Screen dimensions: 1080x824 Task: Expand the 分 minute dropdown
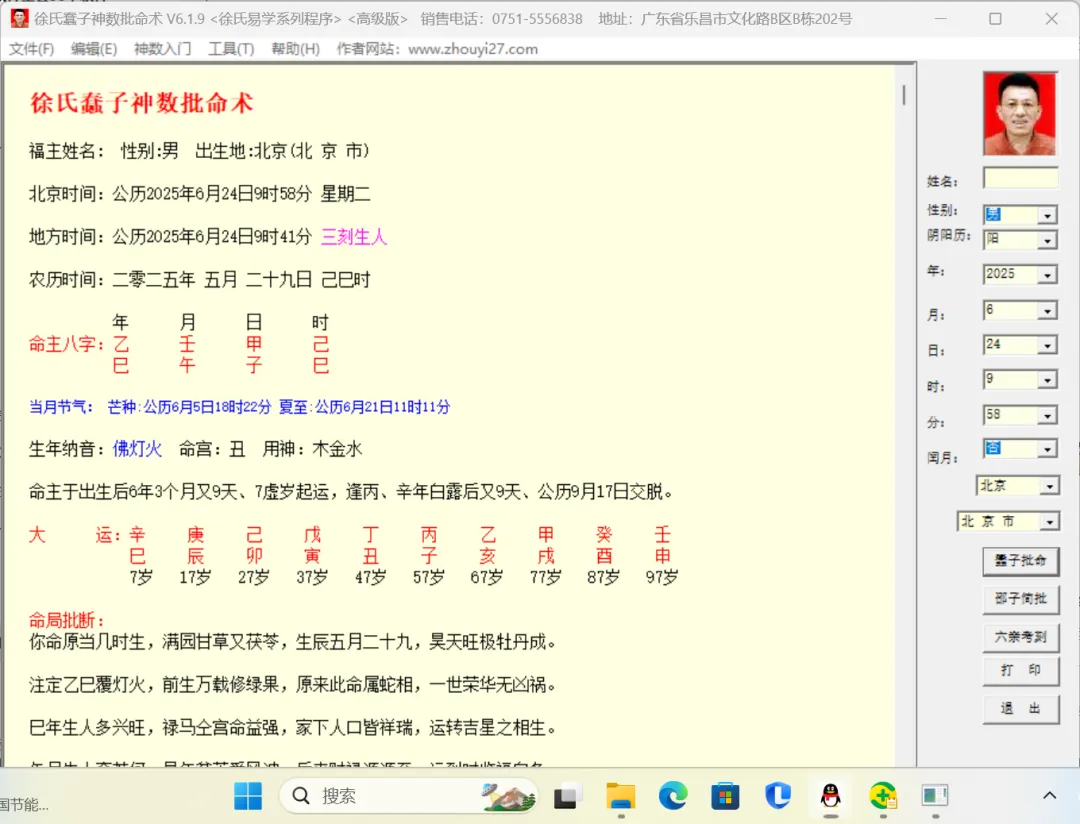(1047, 415)
